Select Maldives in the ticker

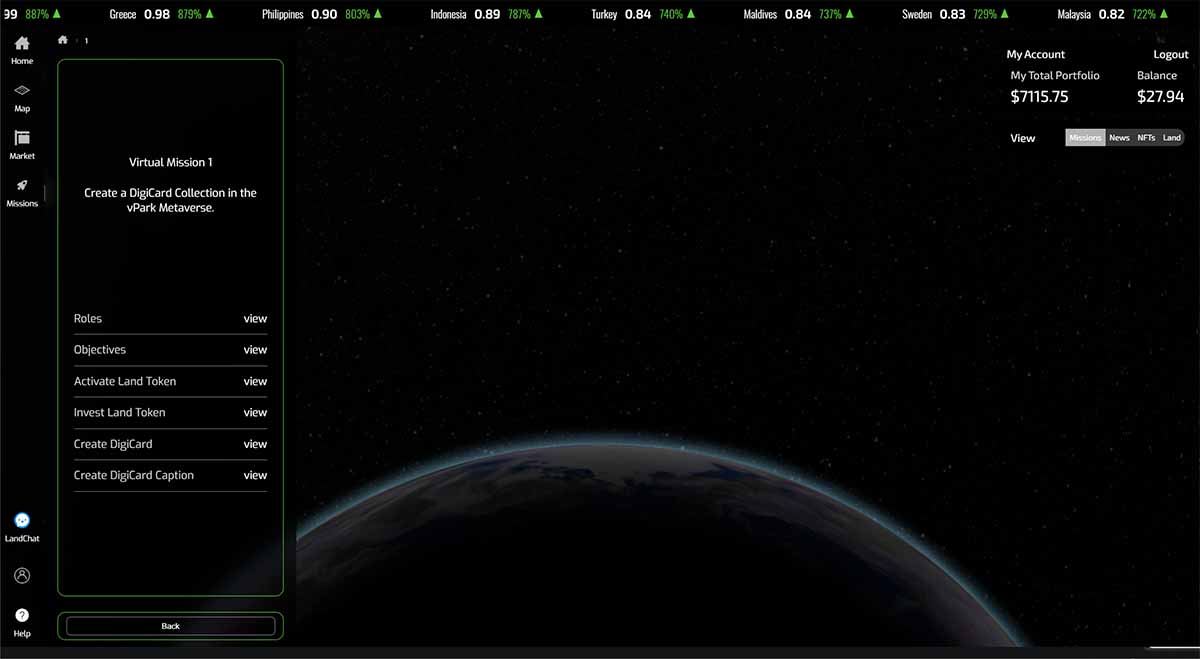[760, 15]
